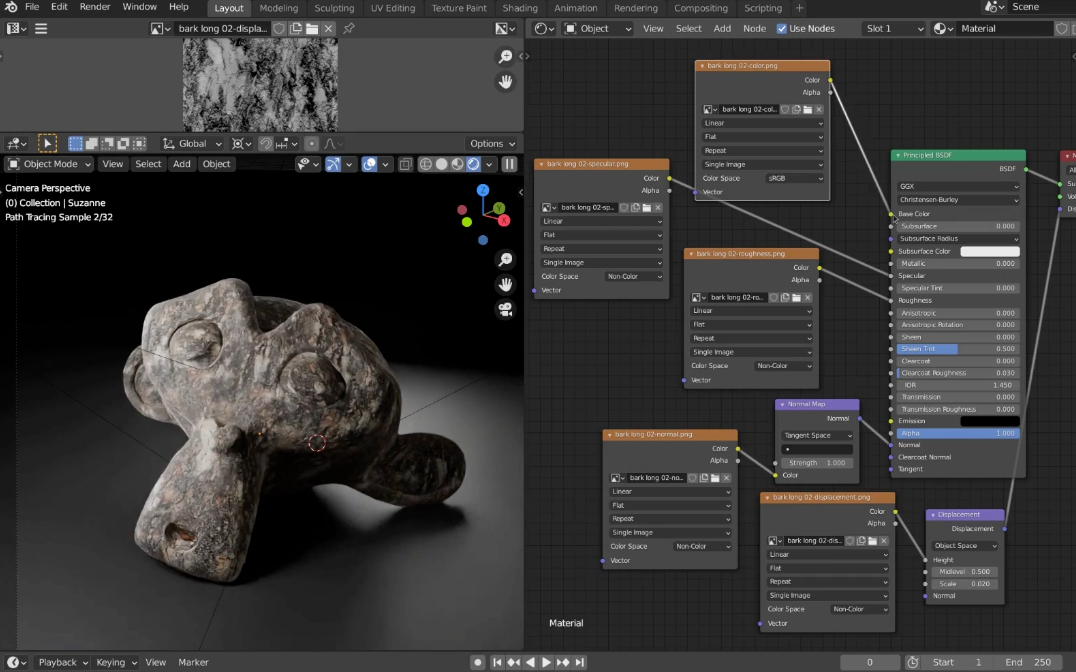Toggle X-ray display in viewport
The image size is (1076, 672).
405,164
